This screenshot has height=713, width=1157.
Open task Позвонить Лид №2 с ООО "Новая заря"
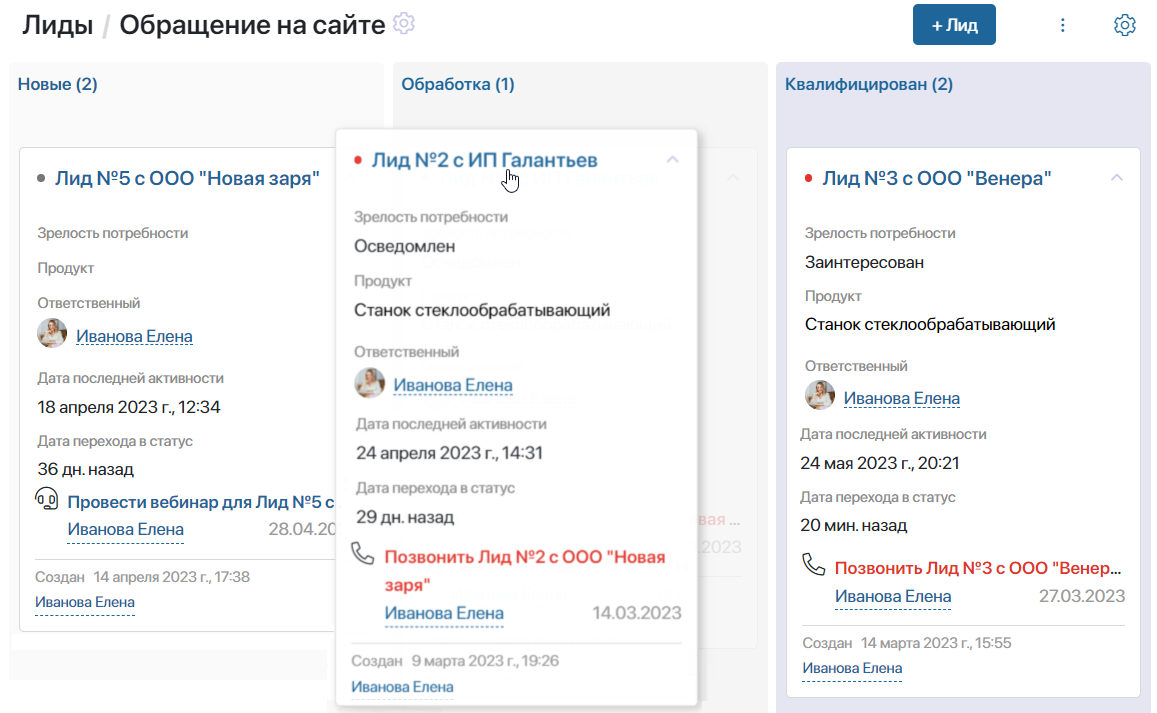click(525, 571)
